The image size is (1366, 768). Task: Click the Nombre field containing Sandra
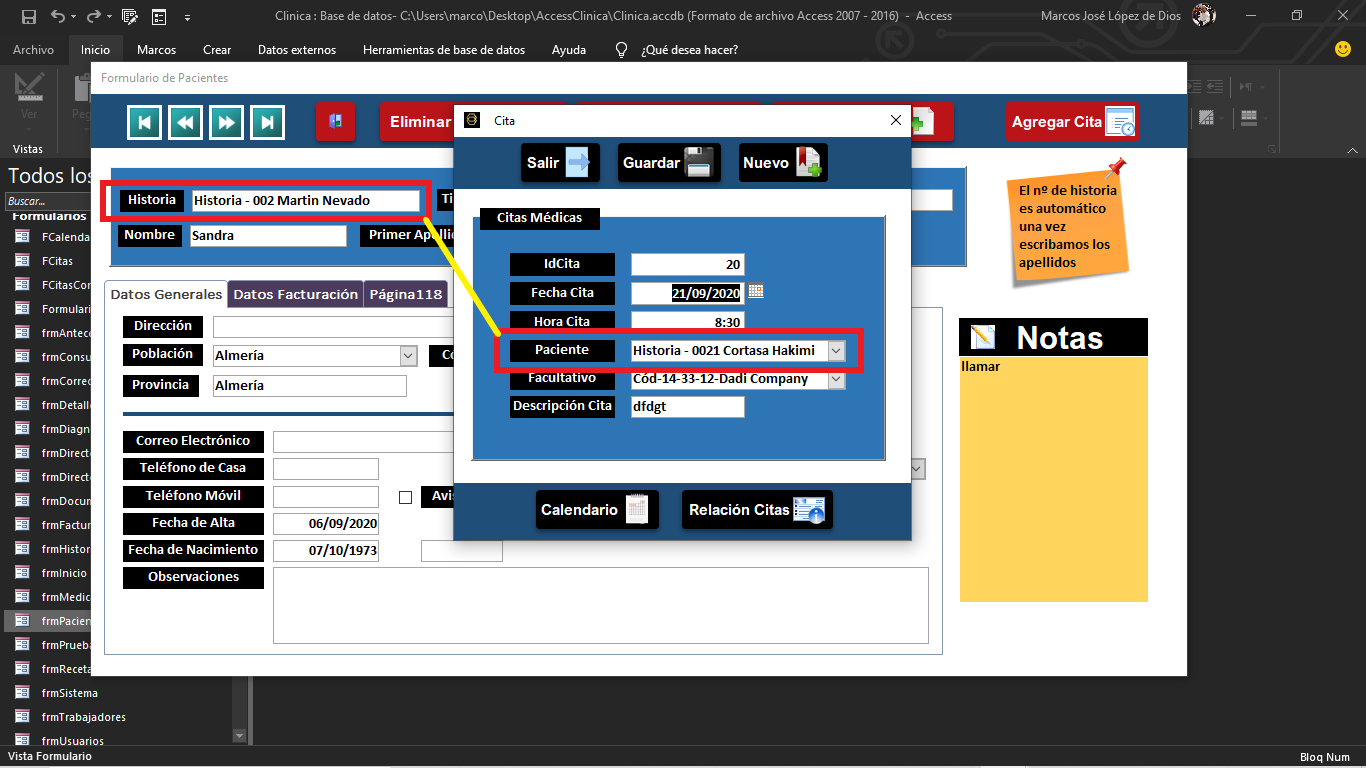tap(268, 236)
